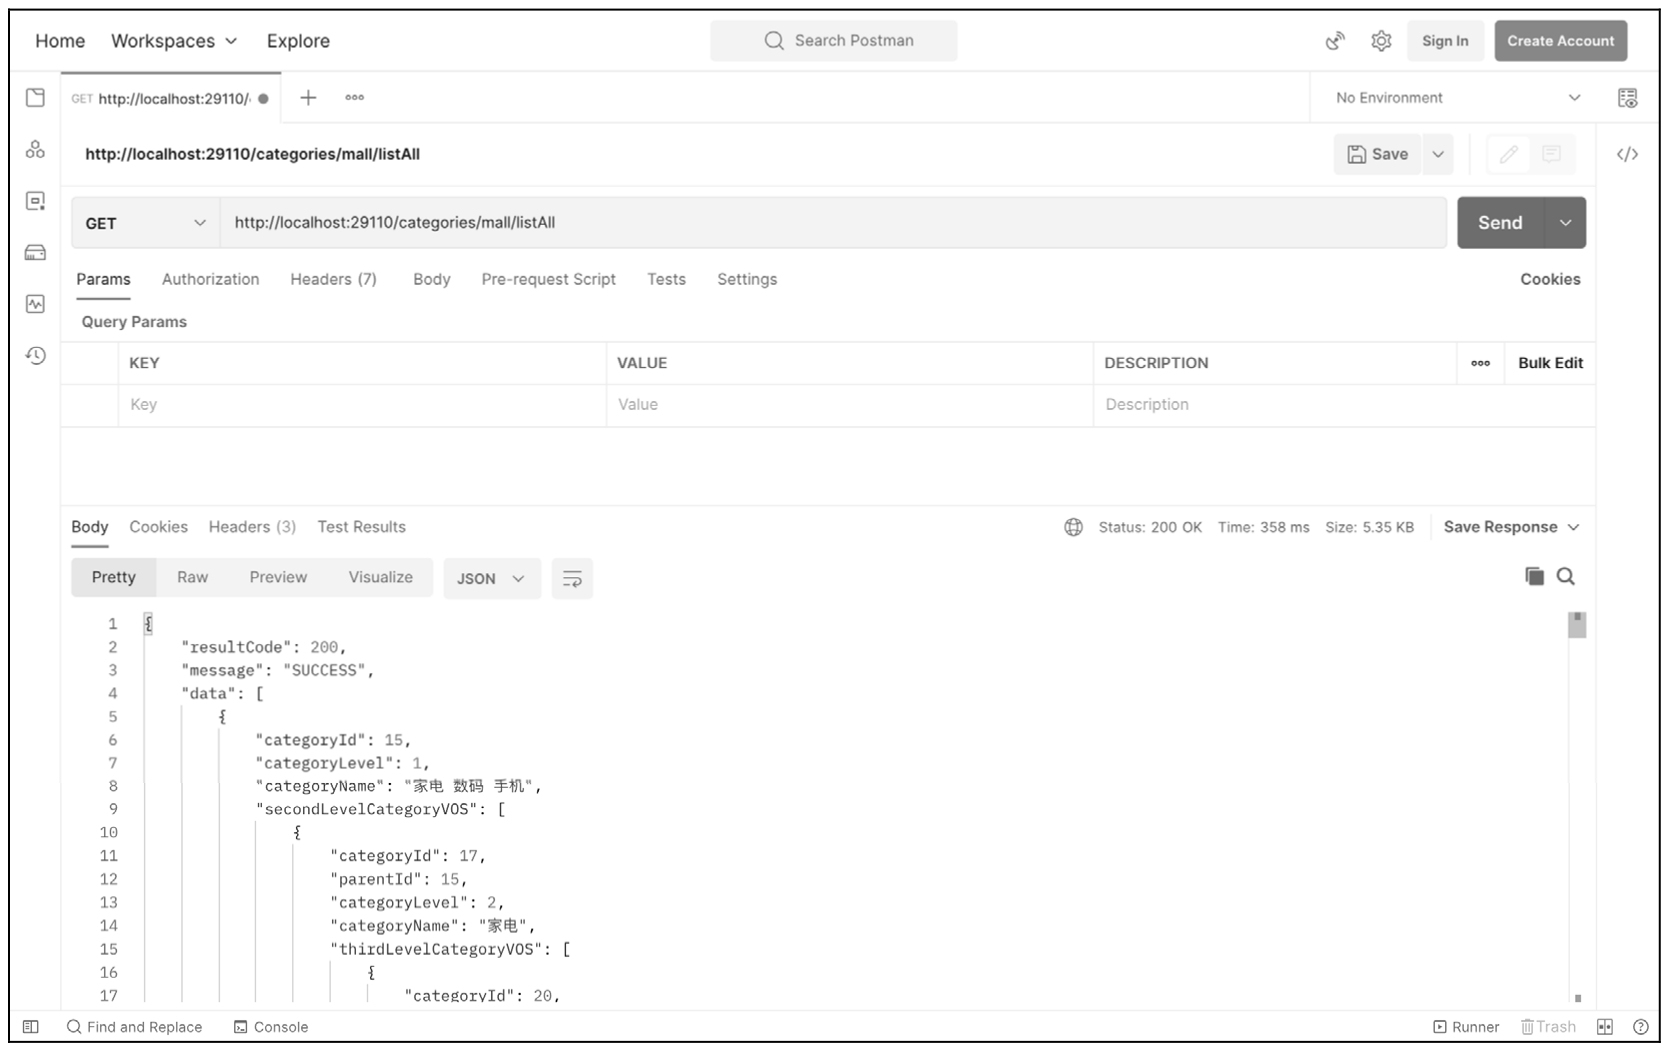Open Collections in the left sidebar
Screen dimensions: 1669x1051
(36, 97)
